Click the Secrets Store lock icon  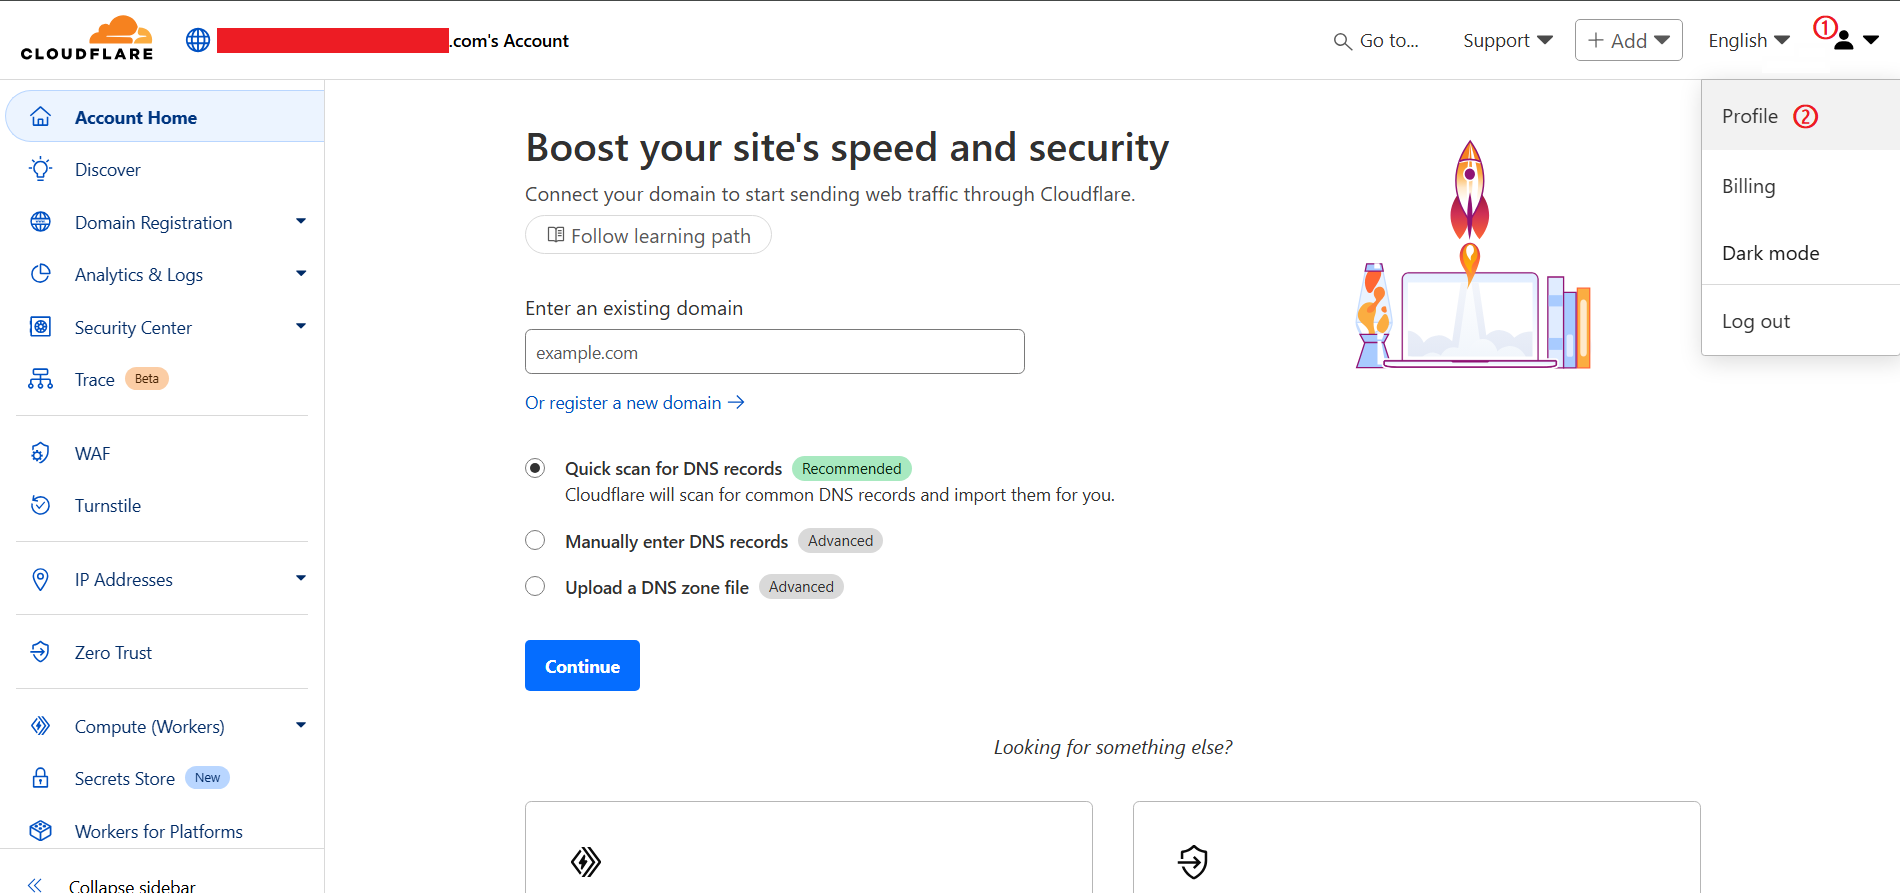tap(41, 778)
